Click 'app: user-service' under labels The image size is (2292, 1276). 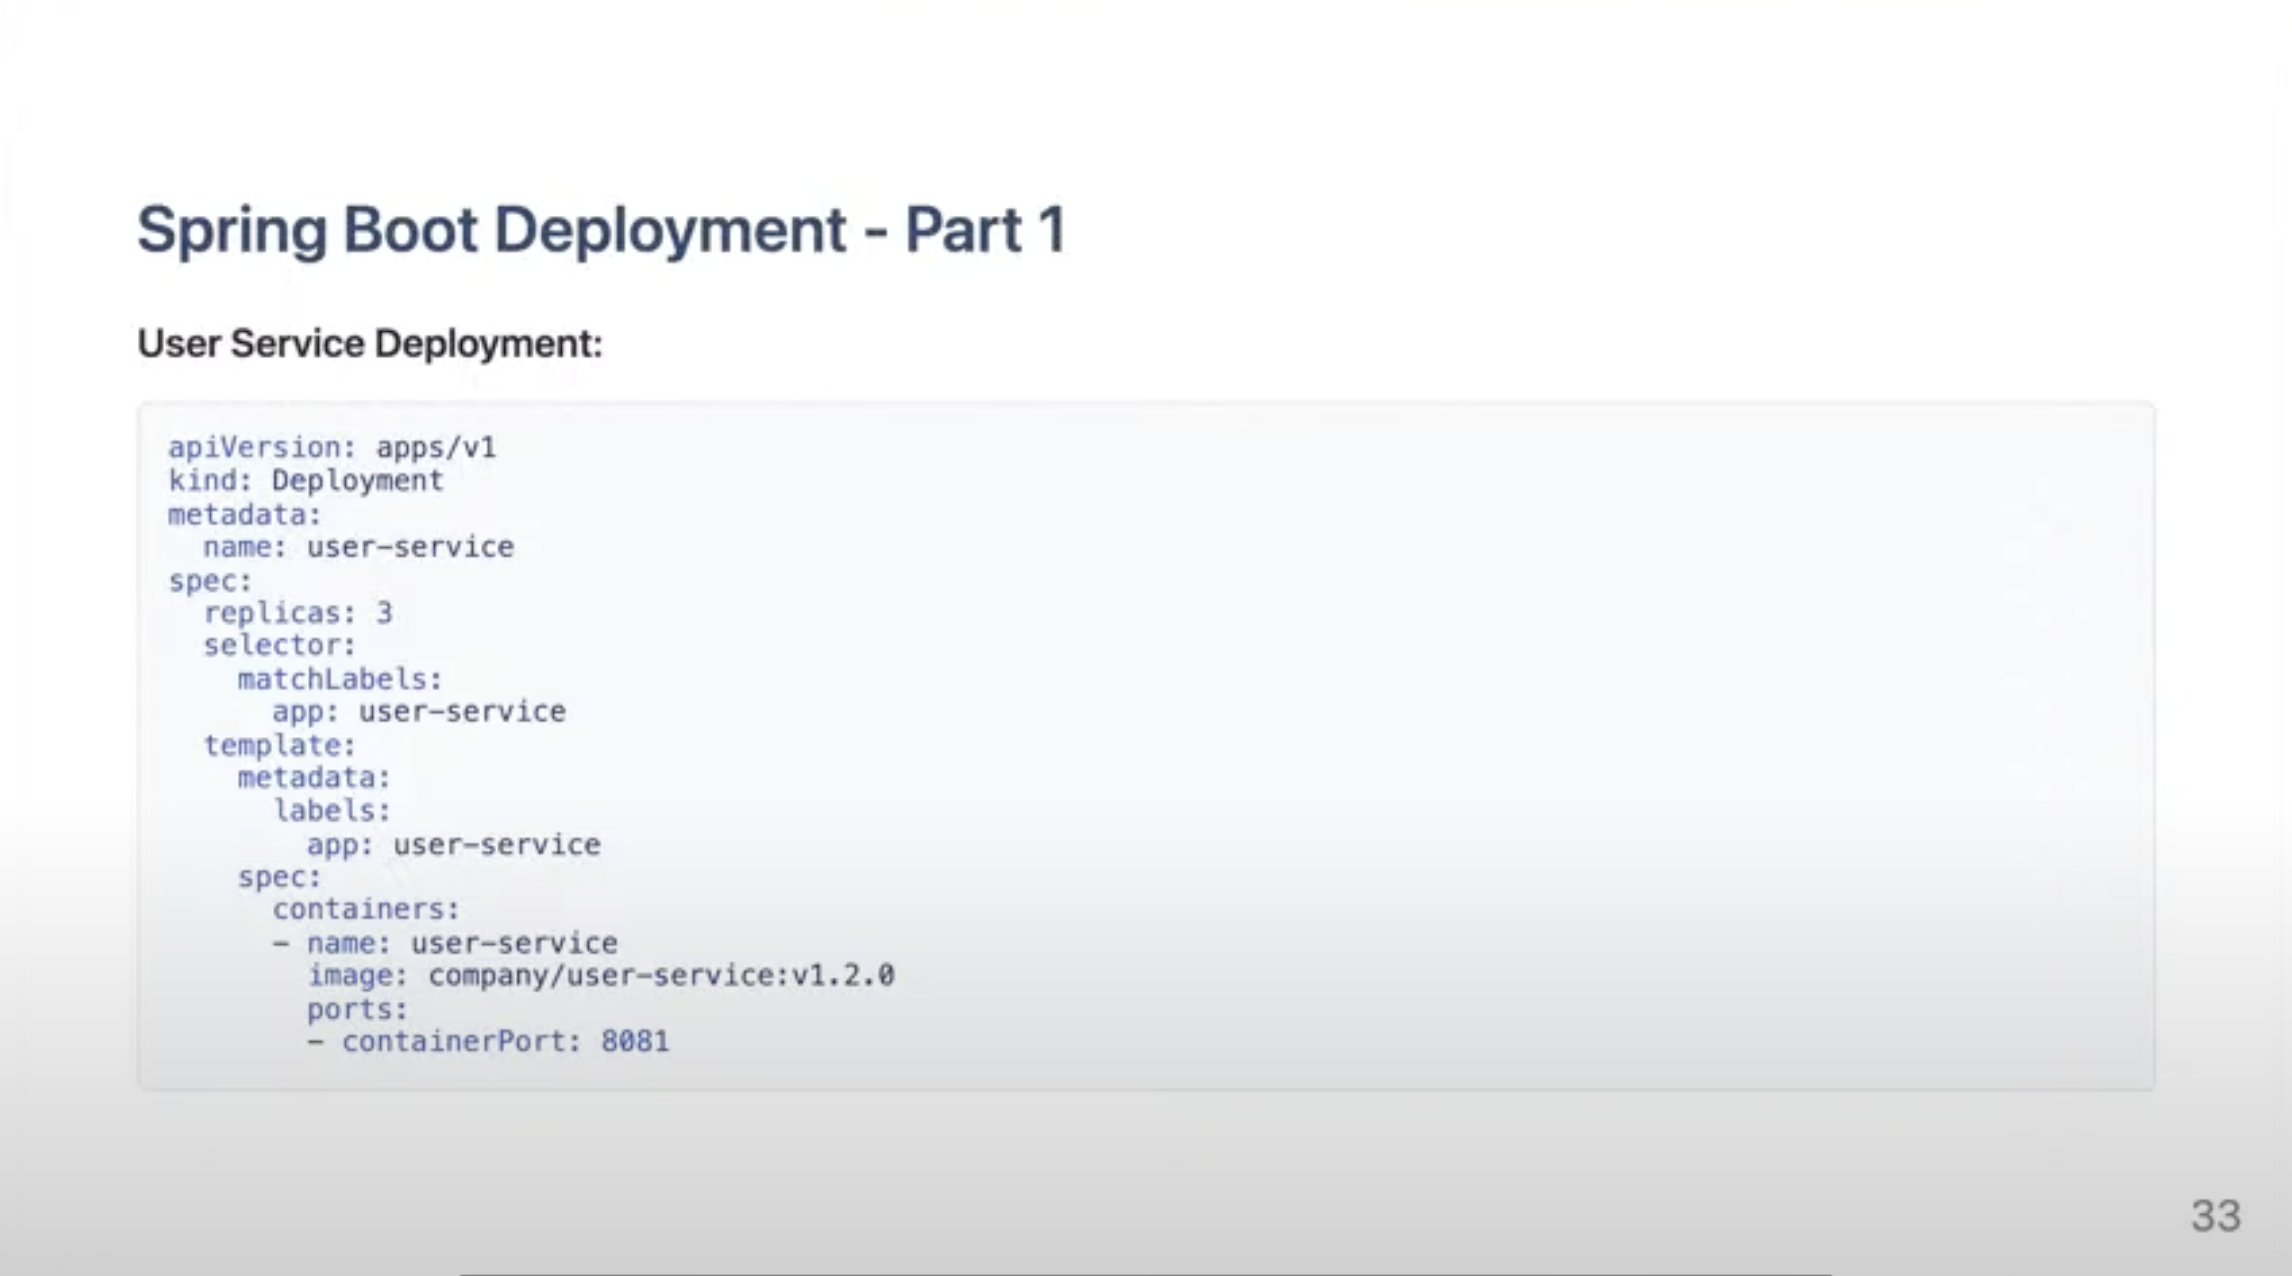click(453, 845)
